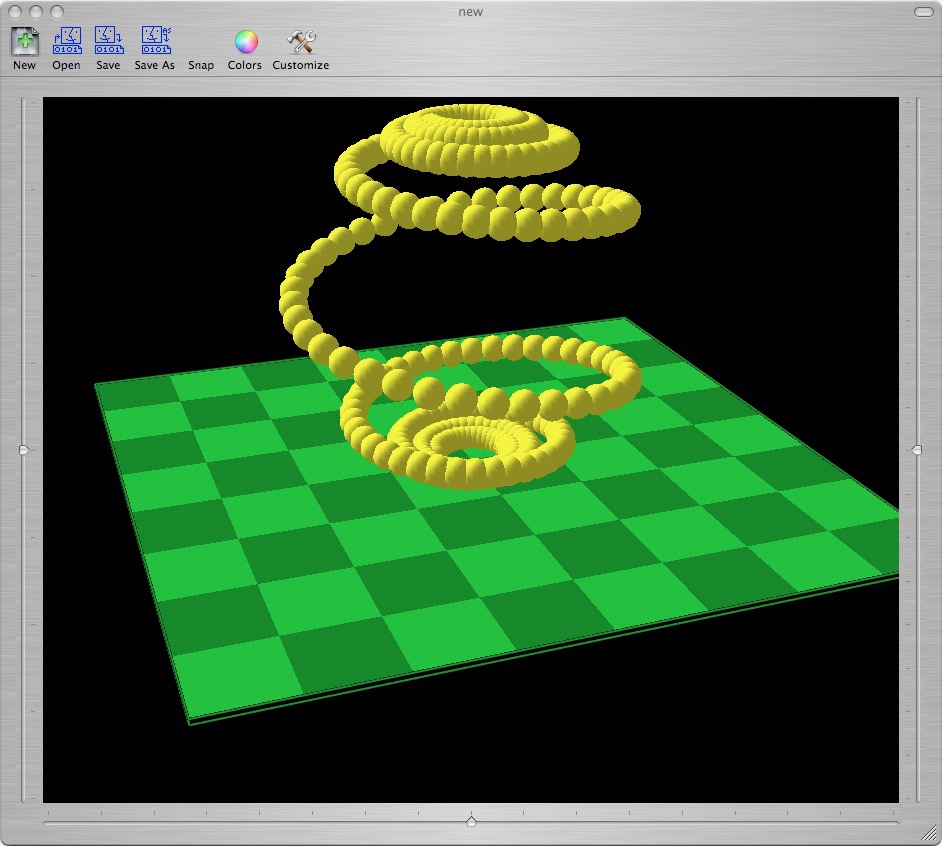Click the bottom horizontal slider handle

tap(472, 821)
